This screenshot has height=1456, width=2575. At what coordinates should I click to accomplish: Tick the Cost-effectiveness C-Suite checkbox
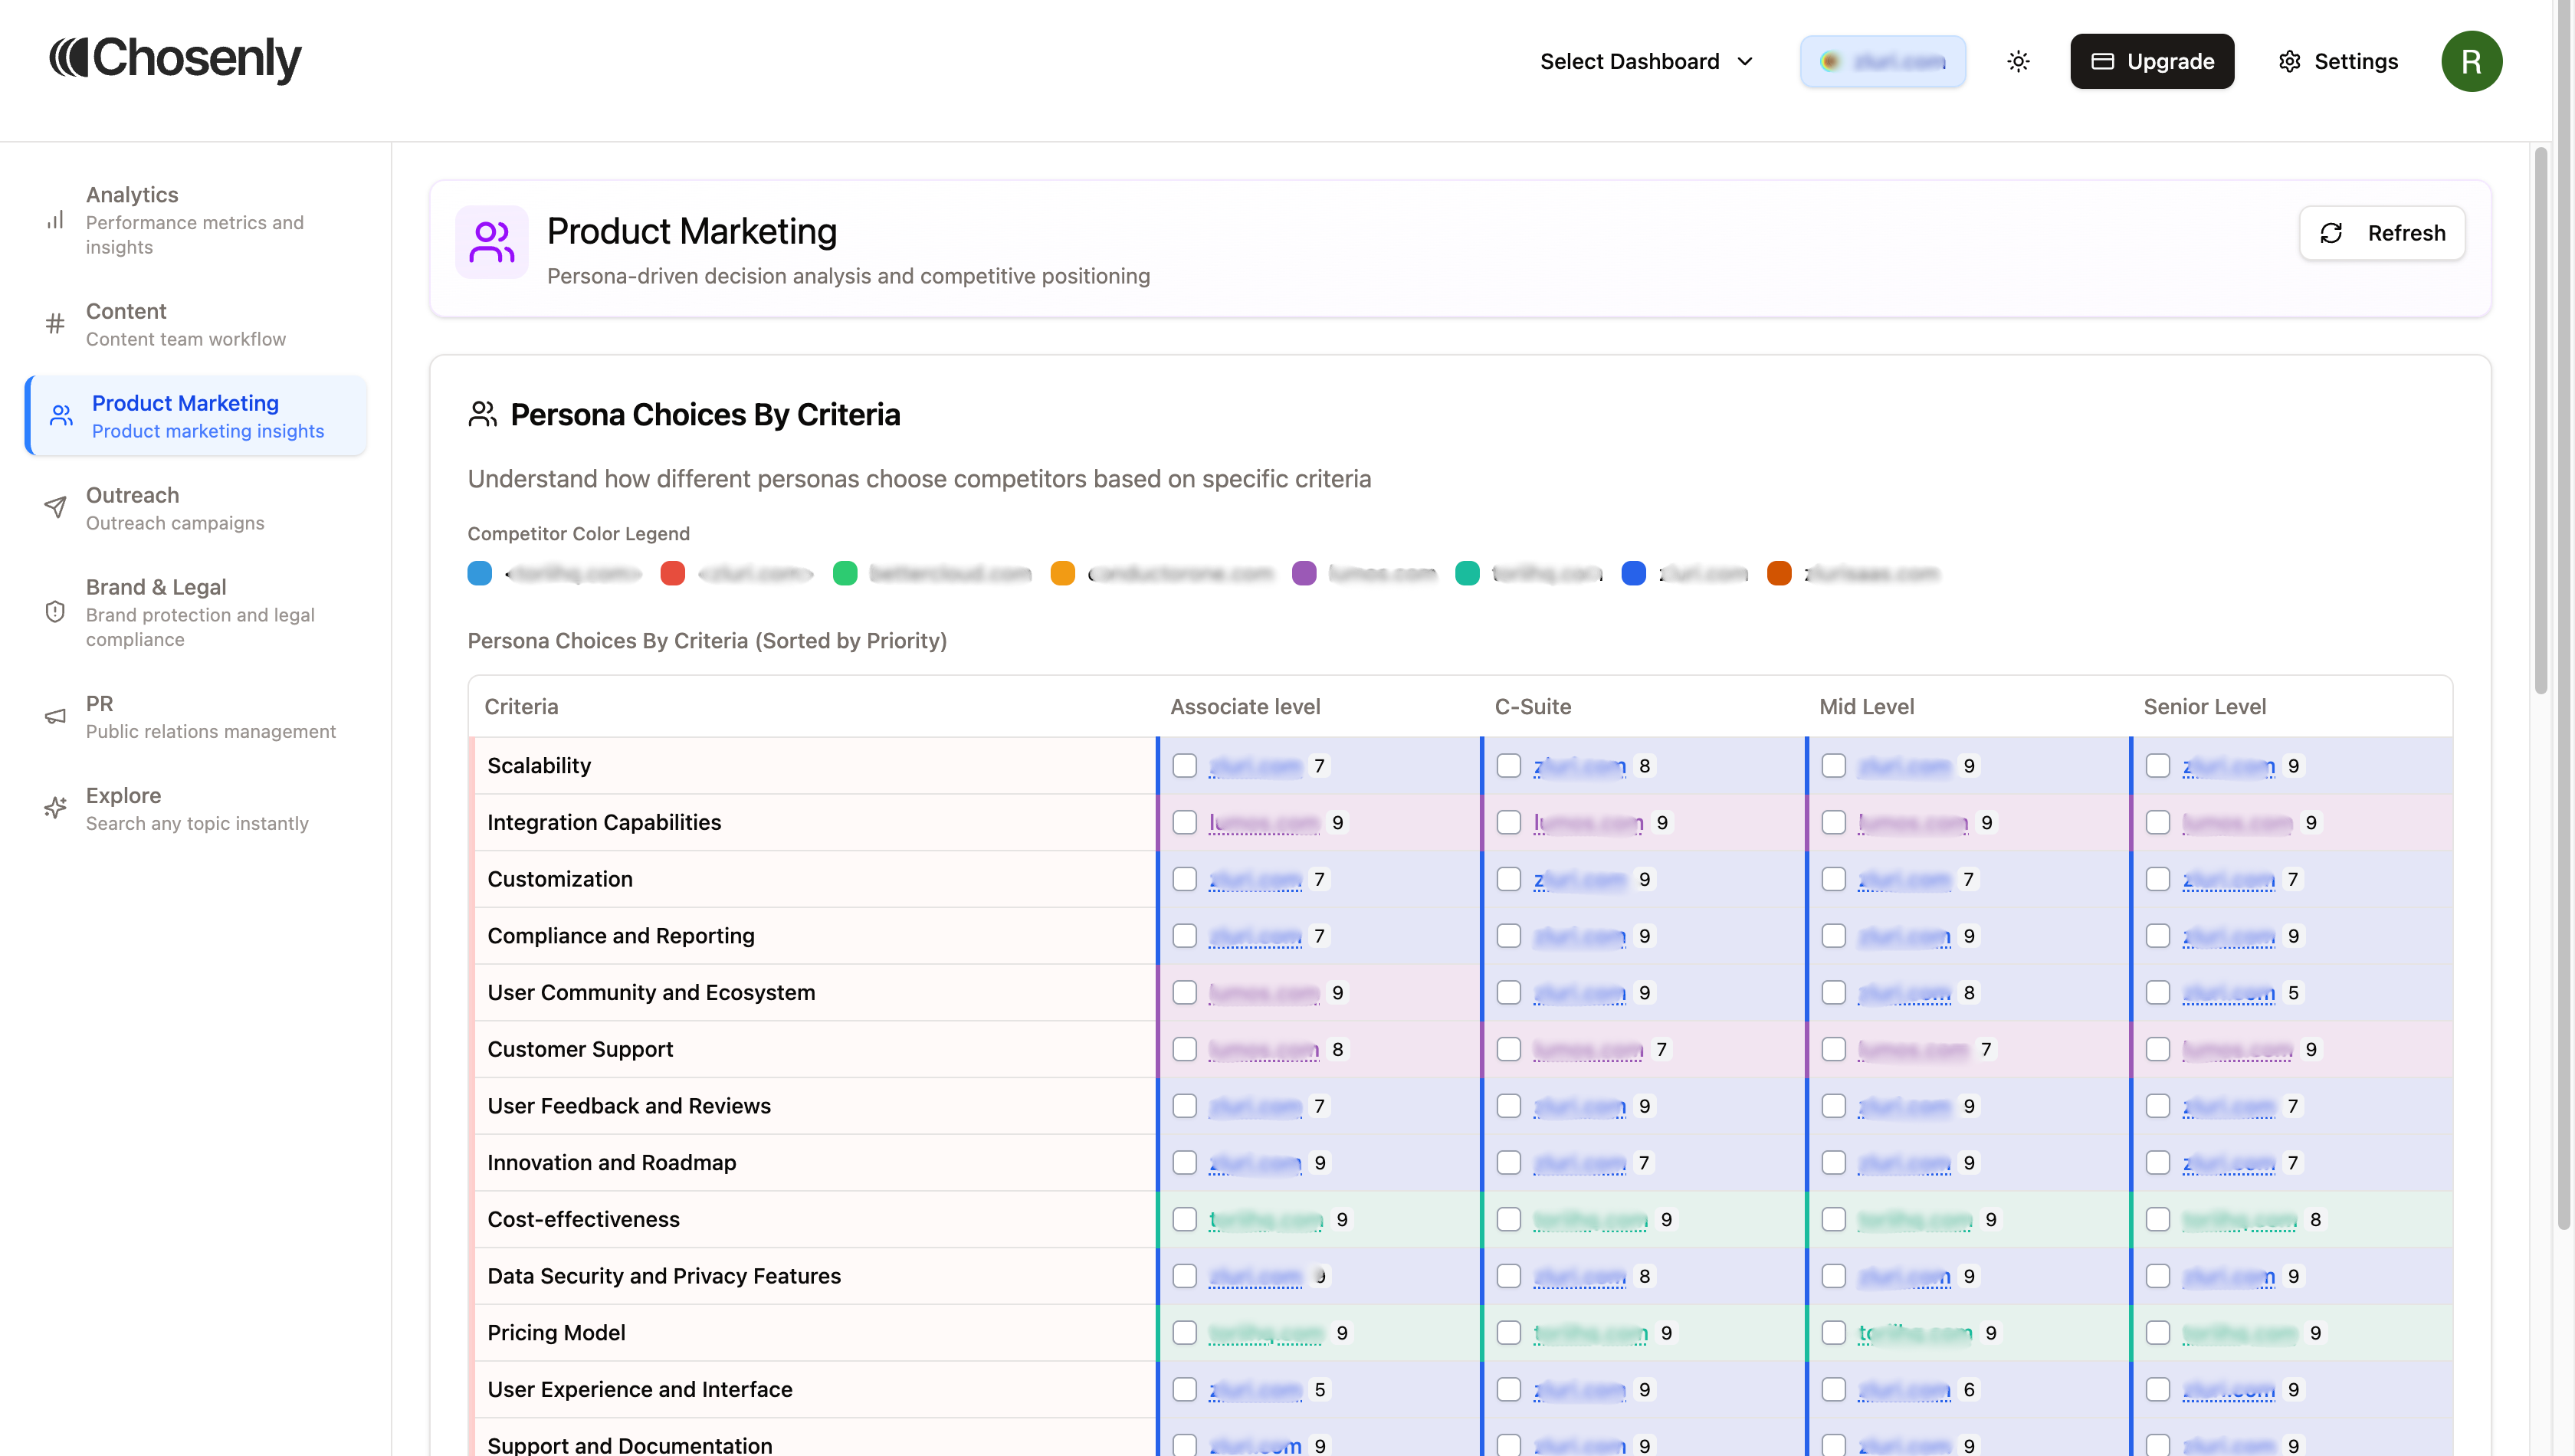point(1509,1220)
